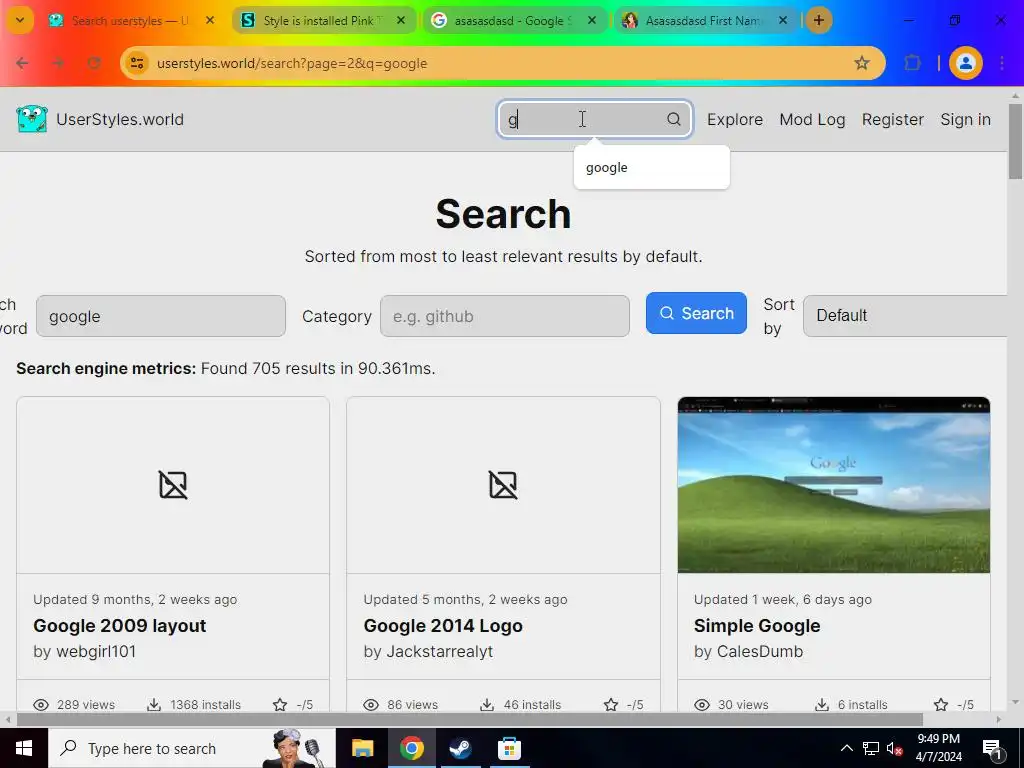This screenshot has width=1024, height=768.
Task: Close the asasasdasd Google tab
Action: (592, 20)
